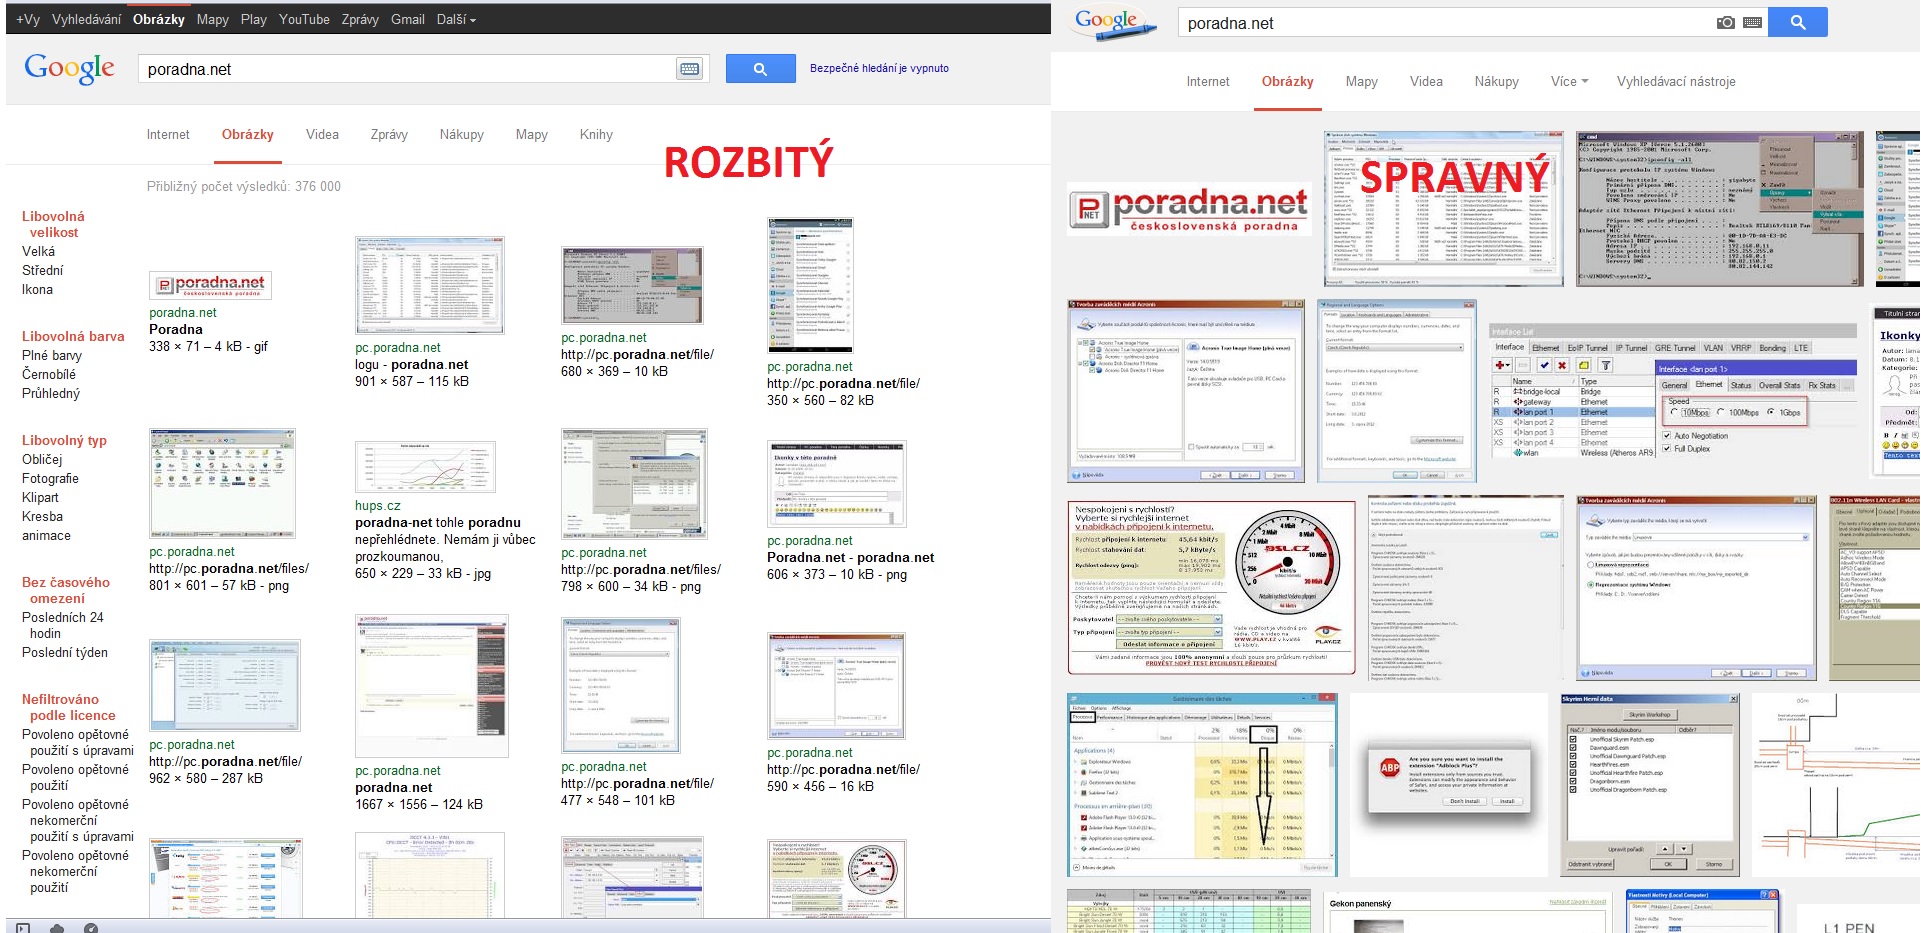Click the result count 'Přibližný počet výsledků: 376 000'
The width and height of the screenshot is (1921, 933).
pyautogui.click(x=244, y=186)
